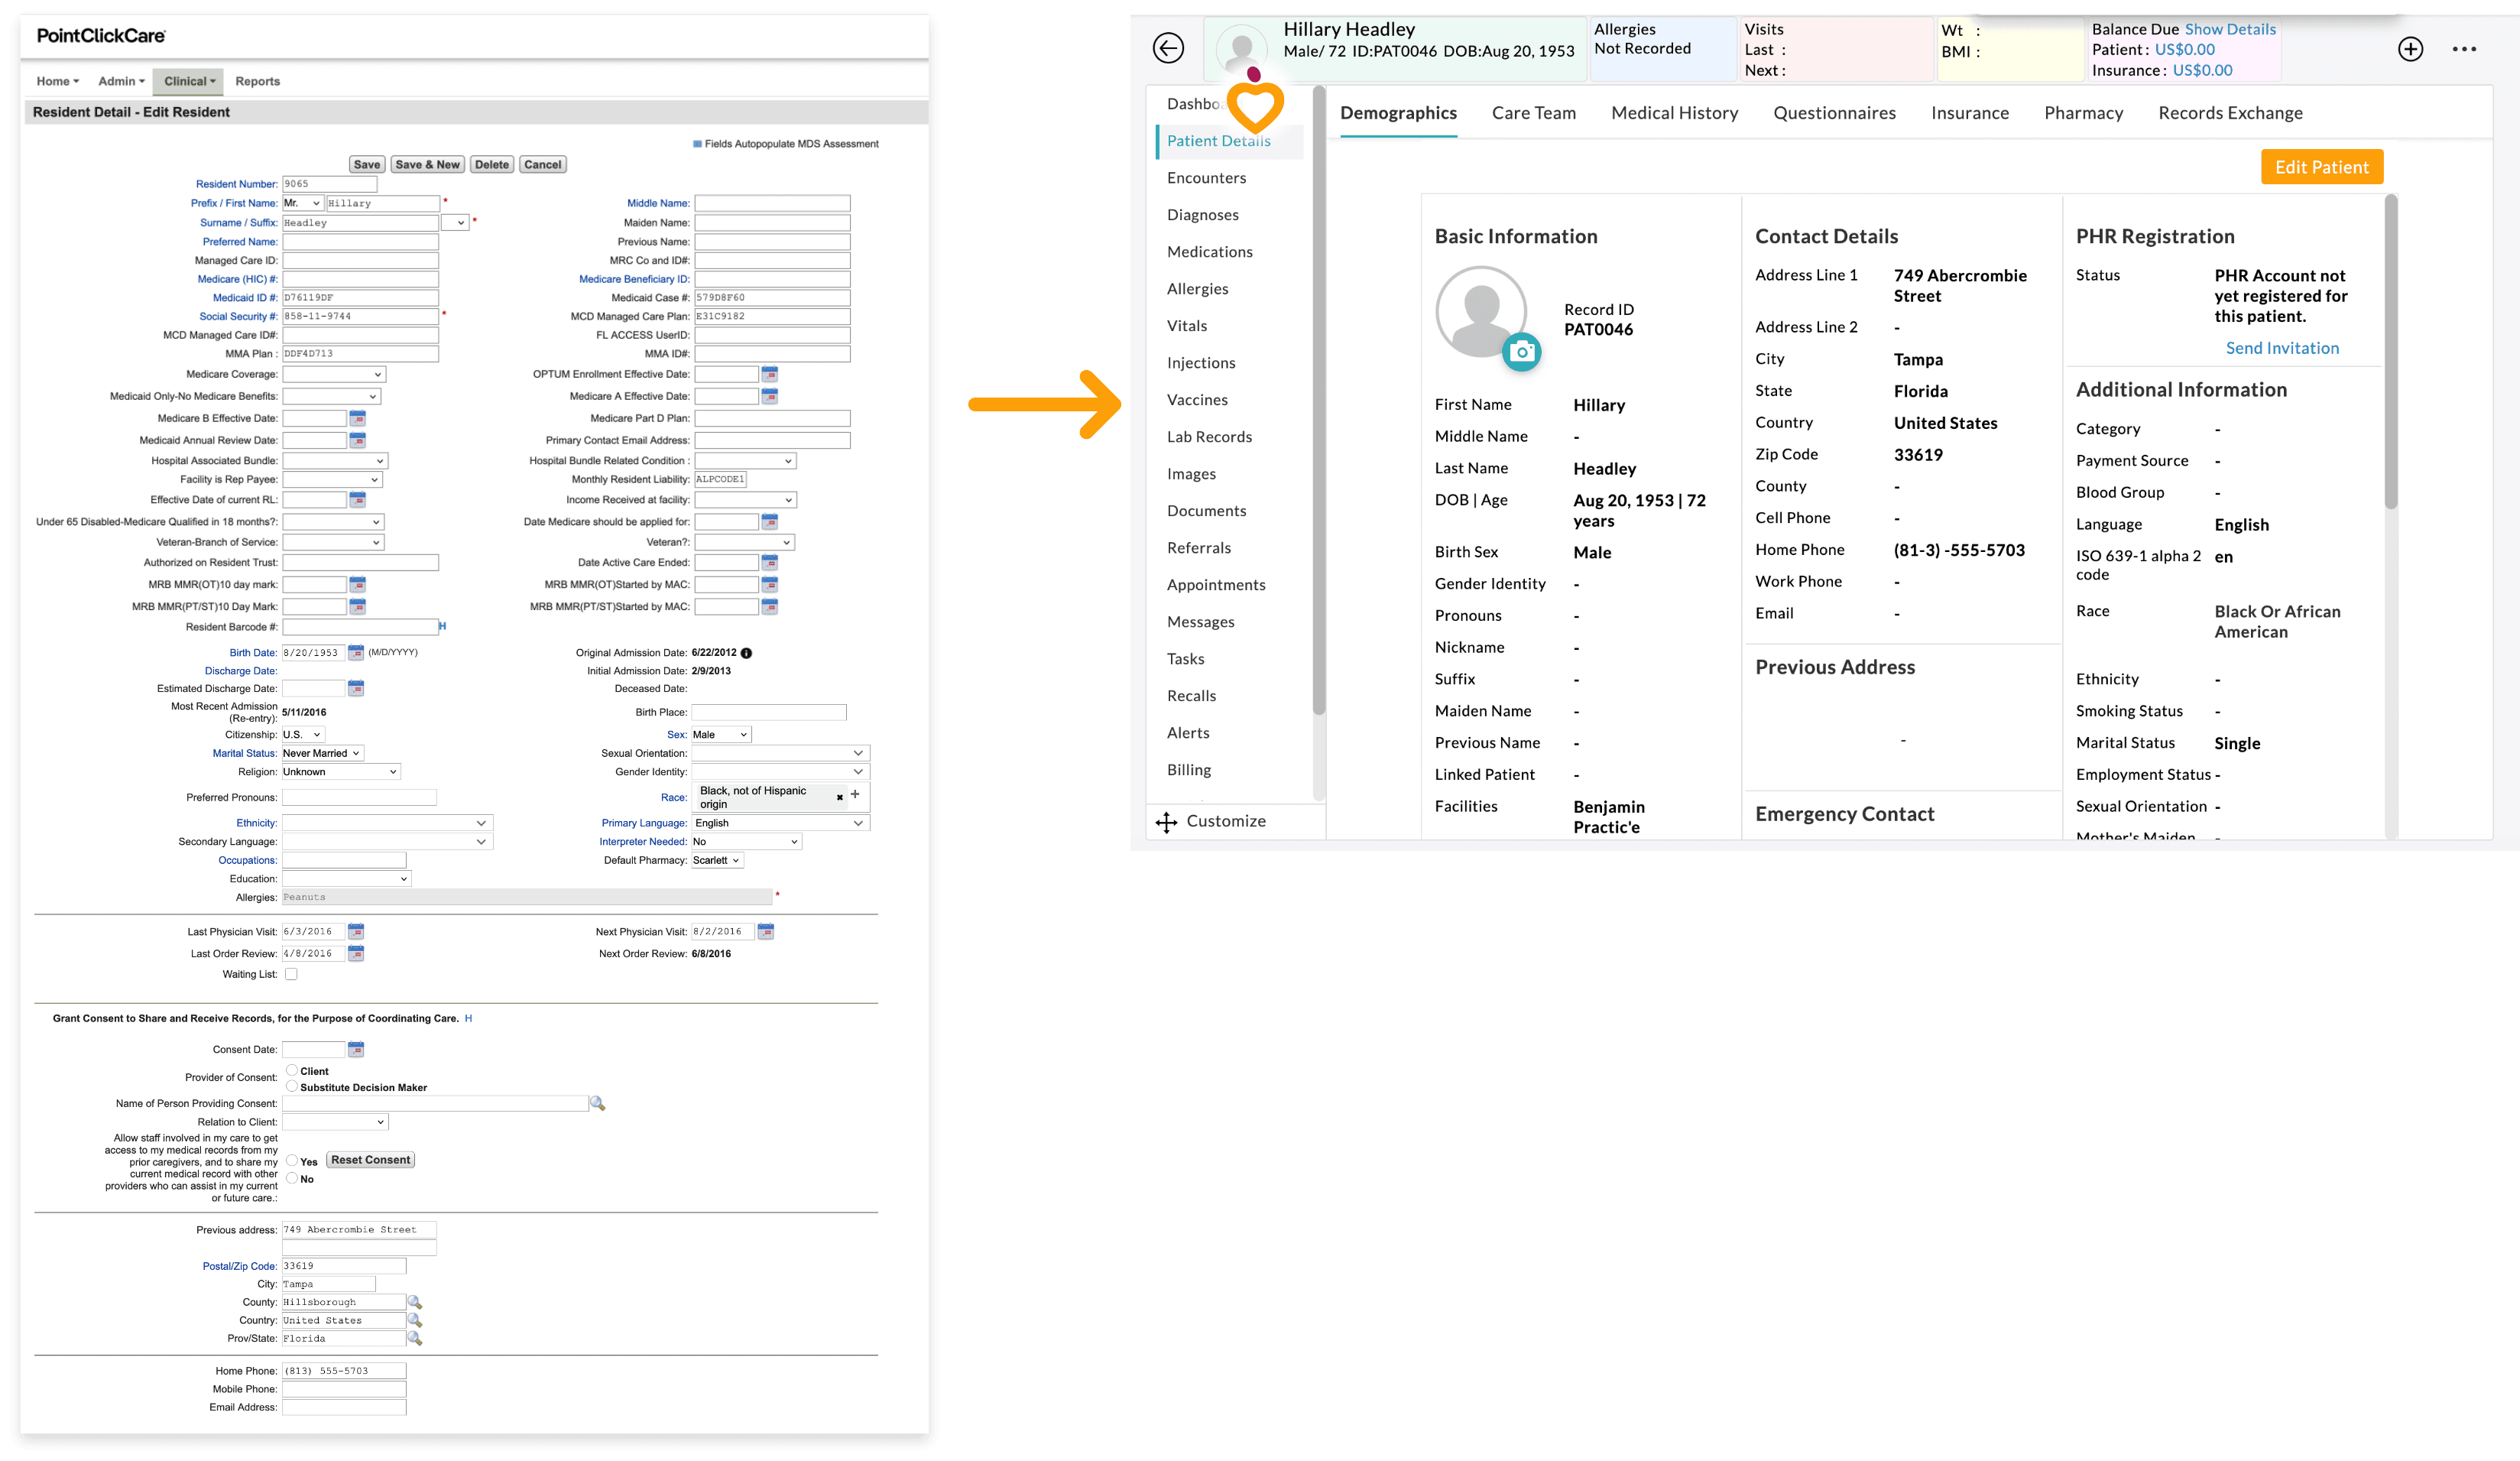The height and width of the screenshot is (1461, 2520).
Task: Open the Default Pharmacy dropdown
Action: [717, 860]
